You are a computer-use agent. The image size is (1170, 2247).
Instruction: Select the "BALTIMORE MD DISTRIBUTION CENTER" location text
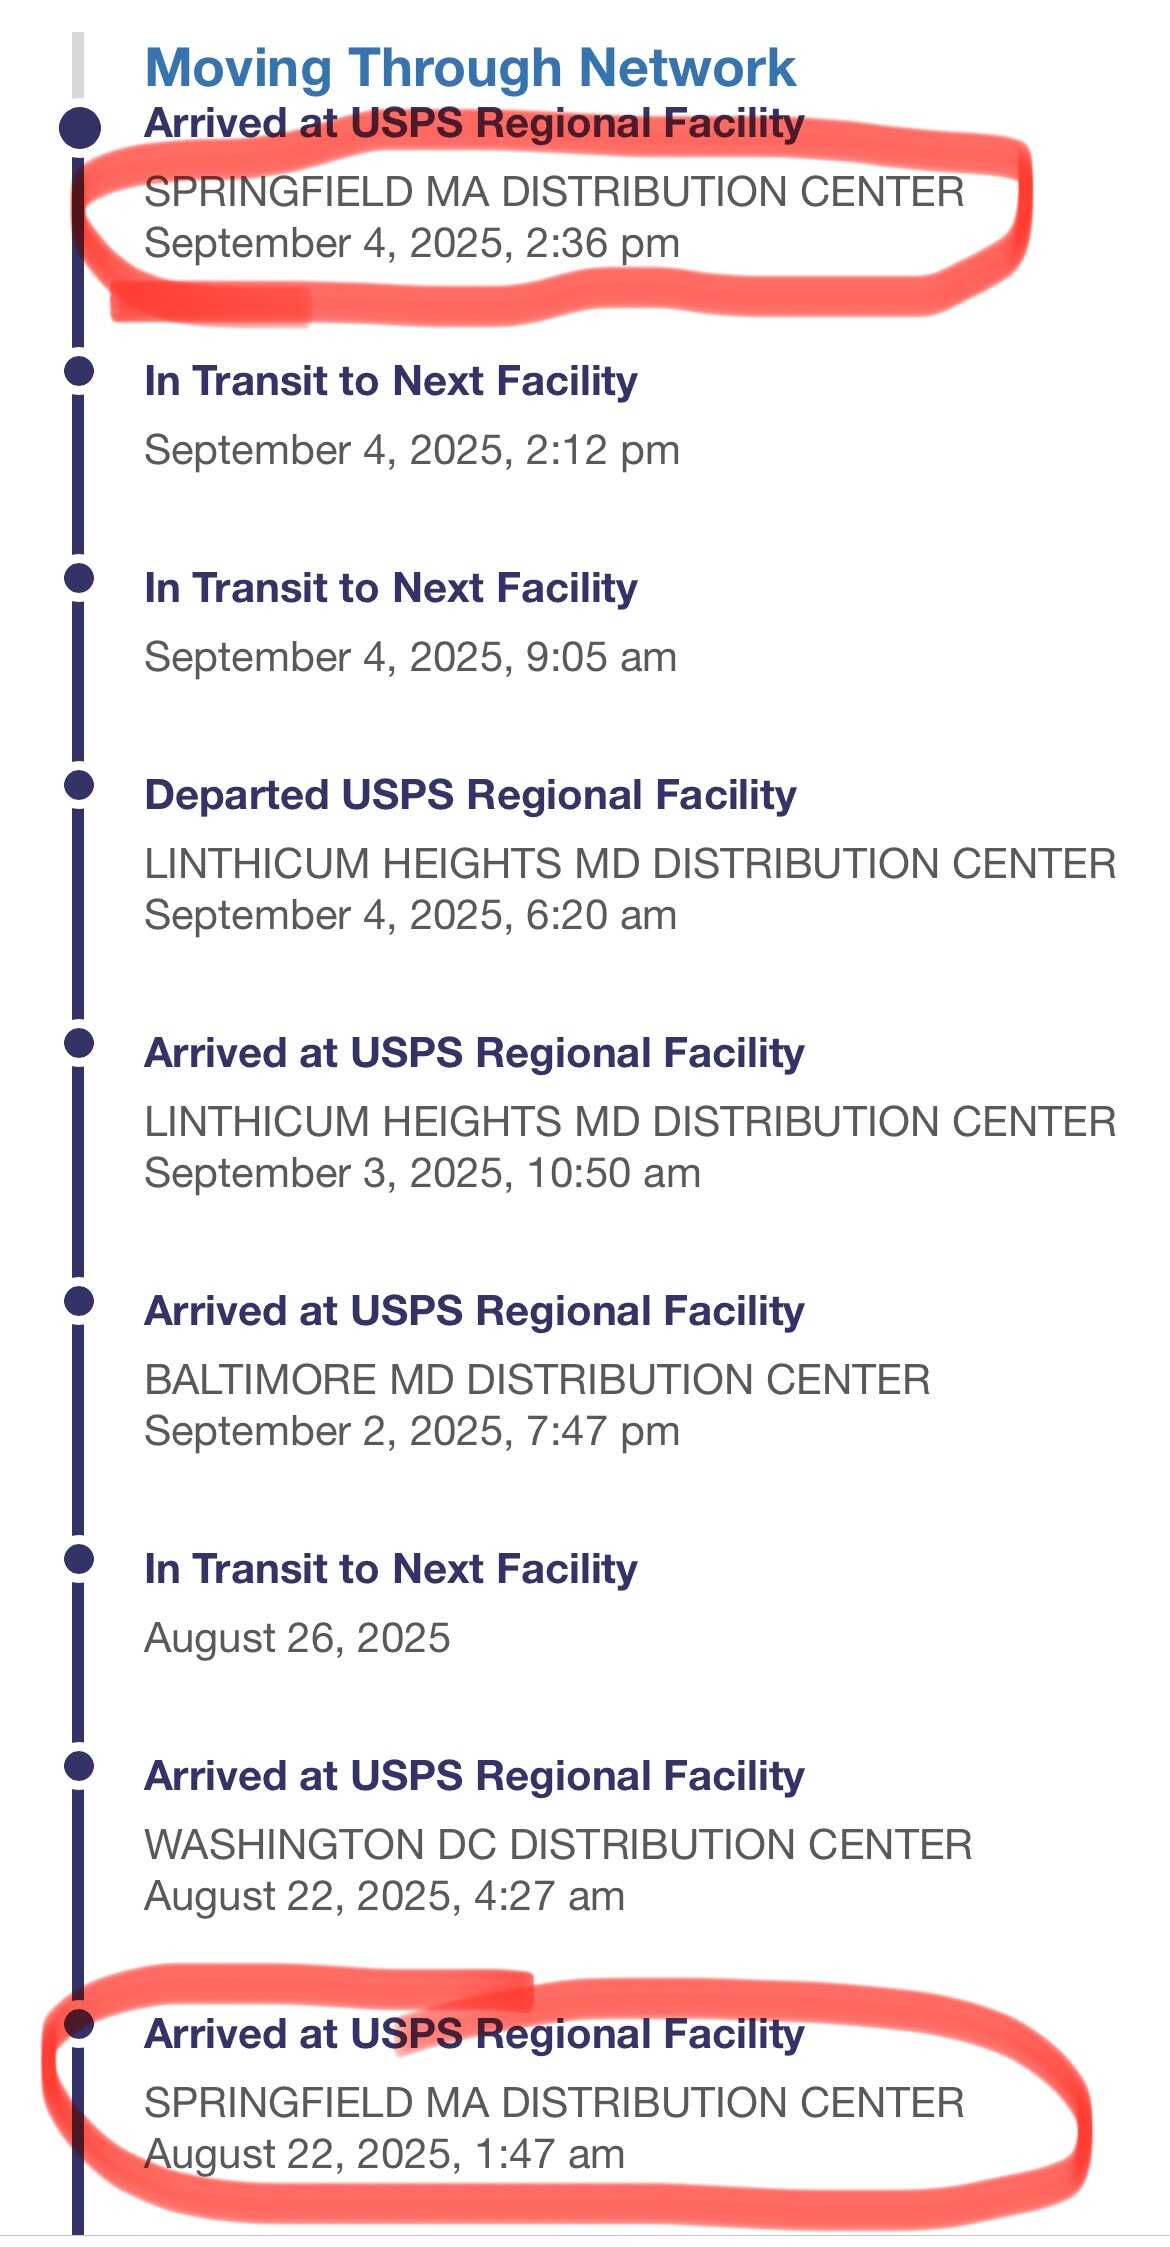tap(537, 1380)
